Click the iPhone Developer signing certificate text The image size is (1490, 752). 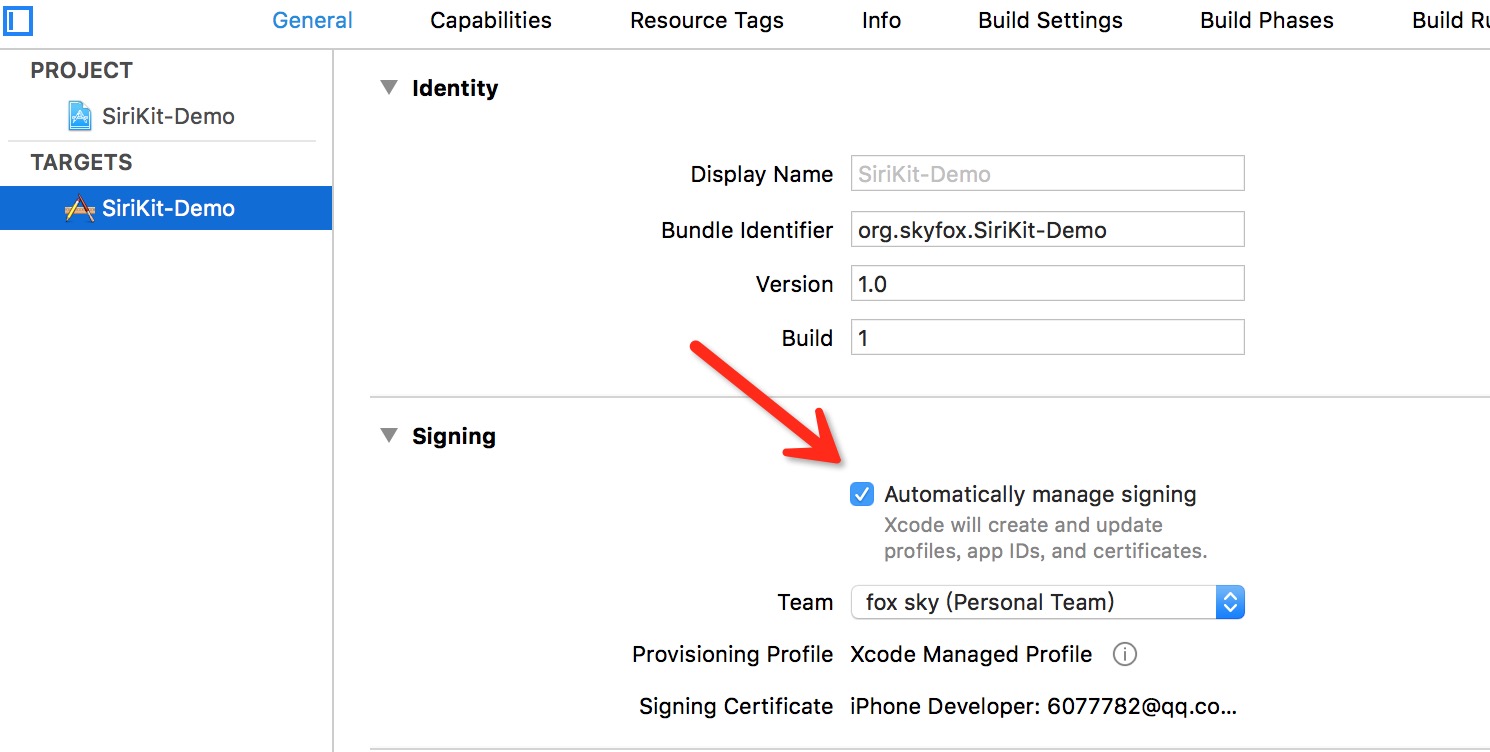coord(1044,706)
